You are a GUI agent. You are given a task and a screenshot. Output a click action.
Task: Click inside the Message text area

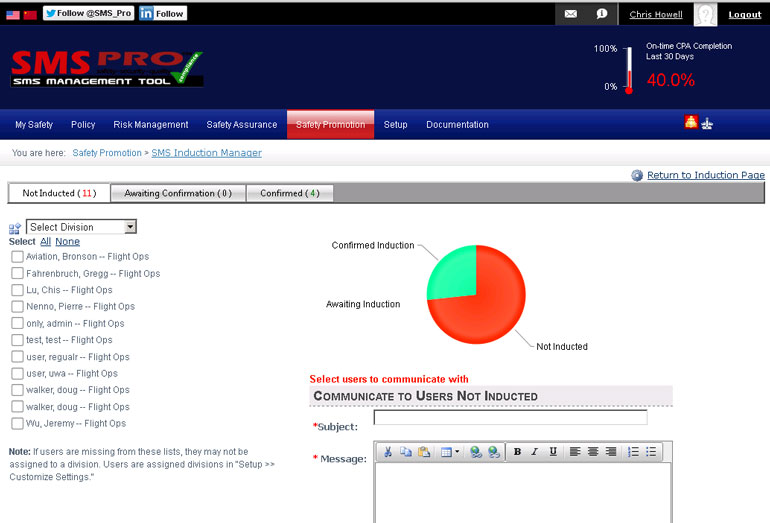tap(523, 493)
